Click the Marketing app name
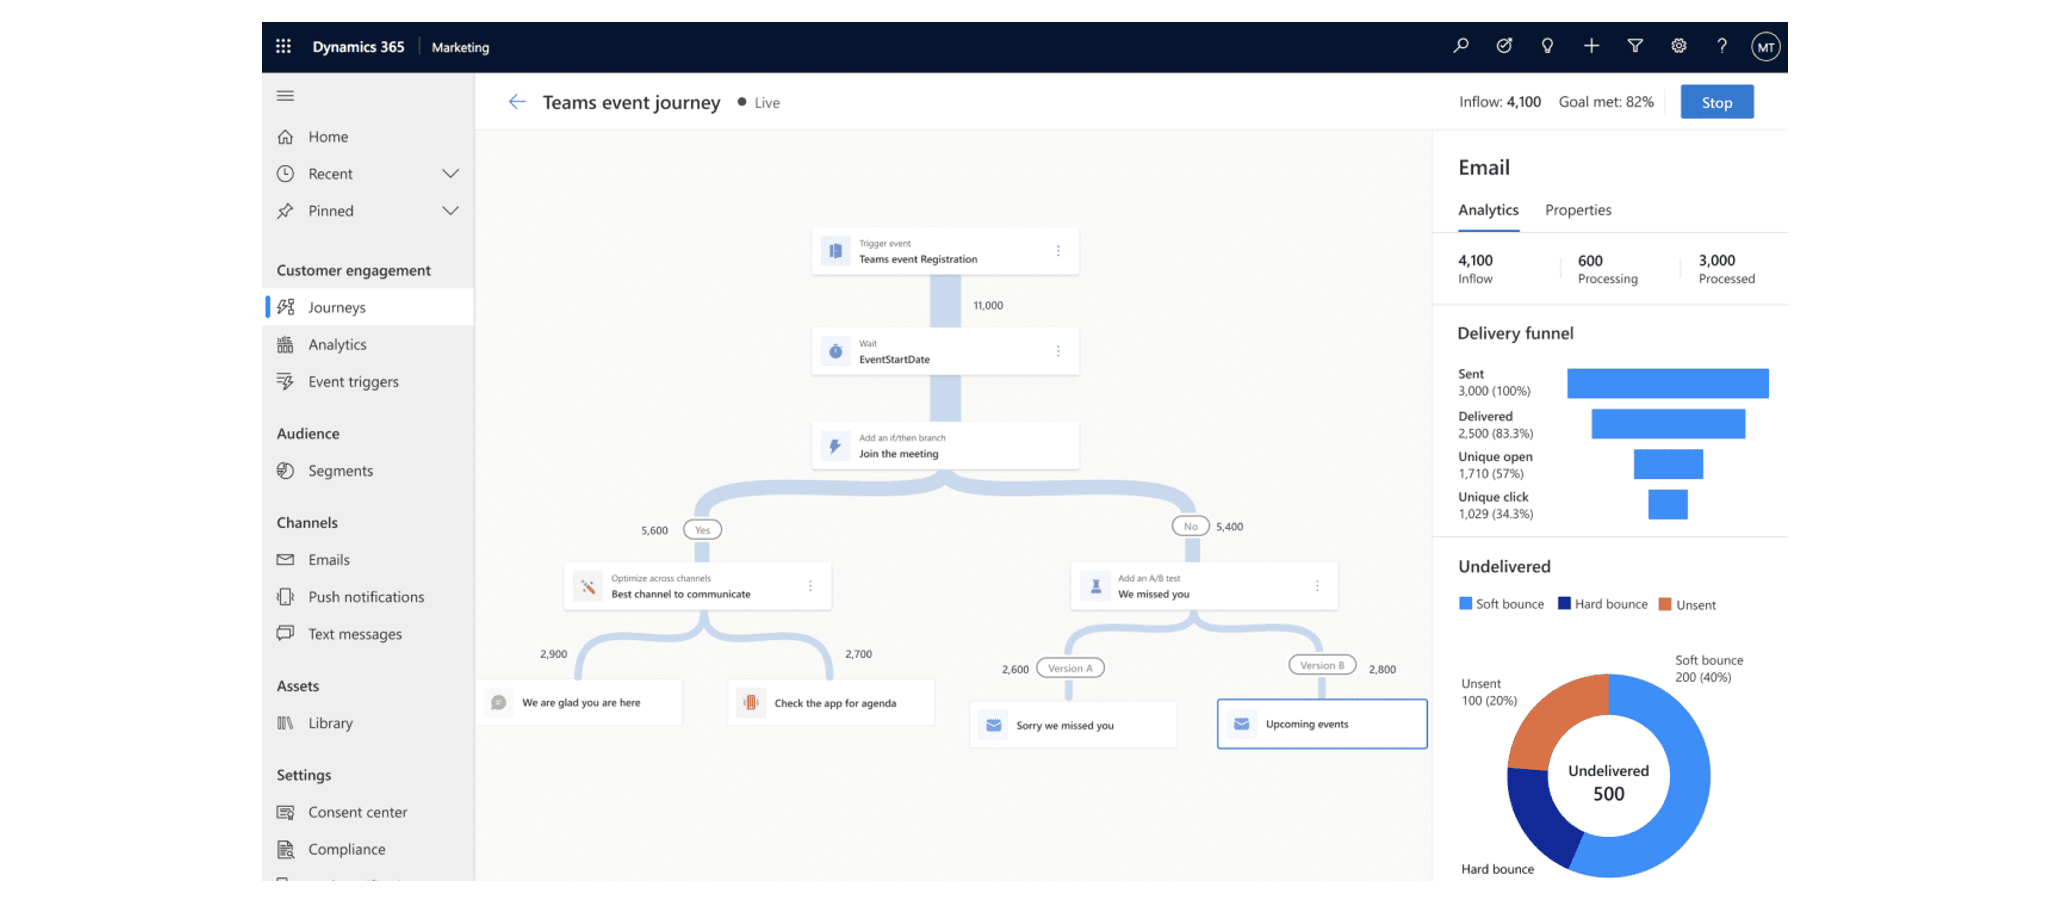 [x=460, y=47]
